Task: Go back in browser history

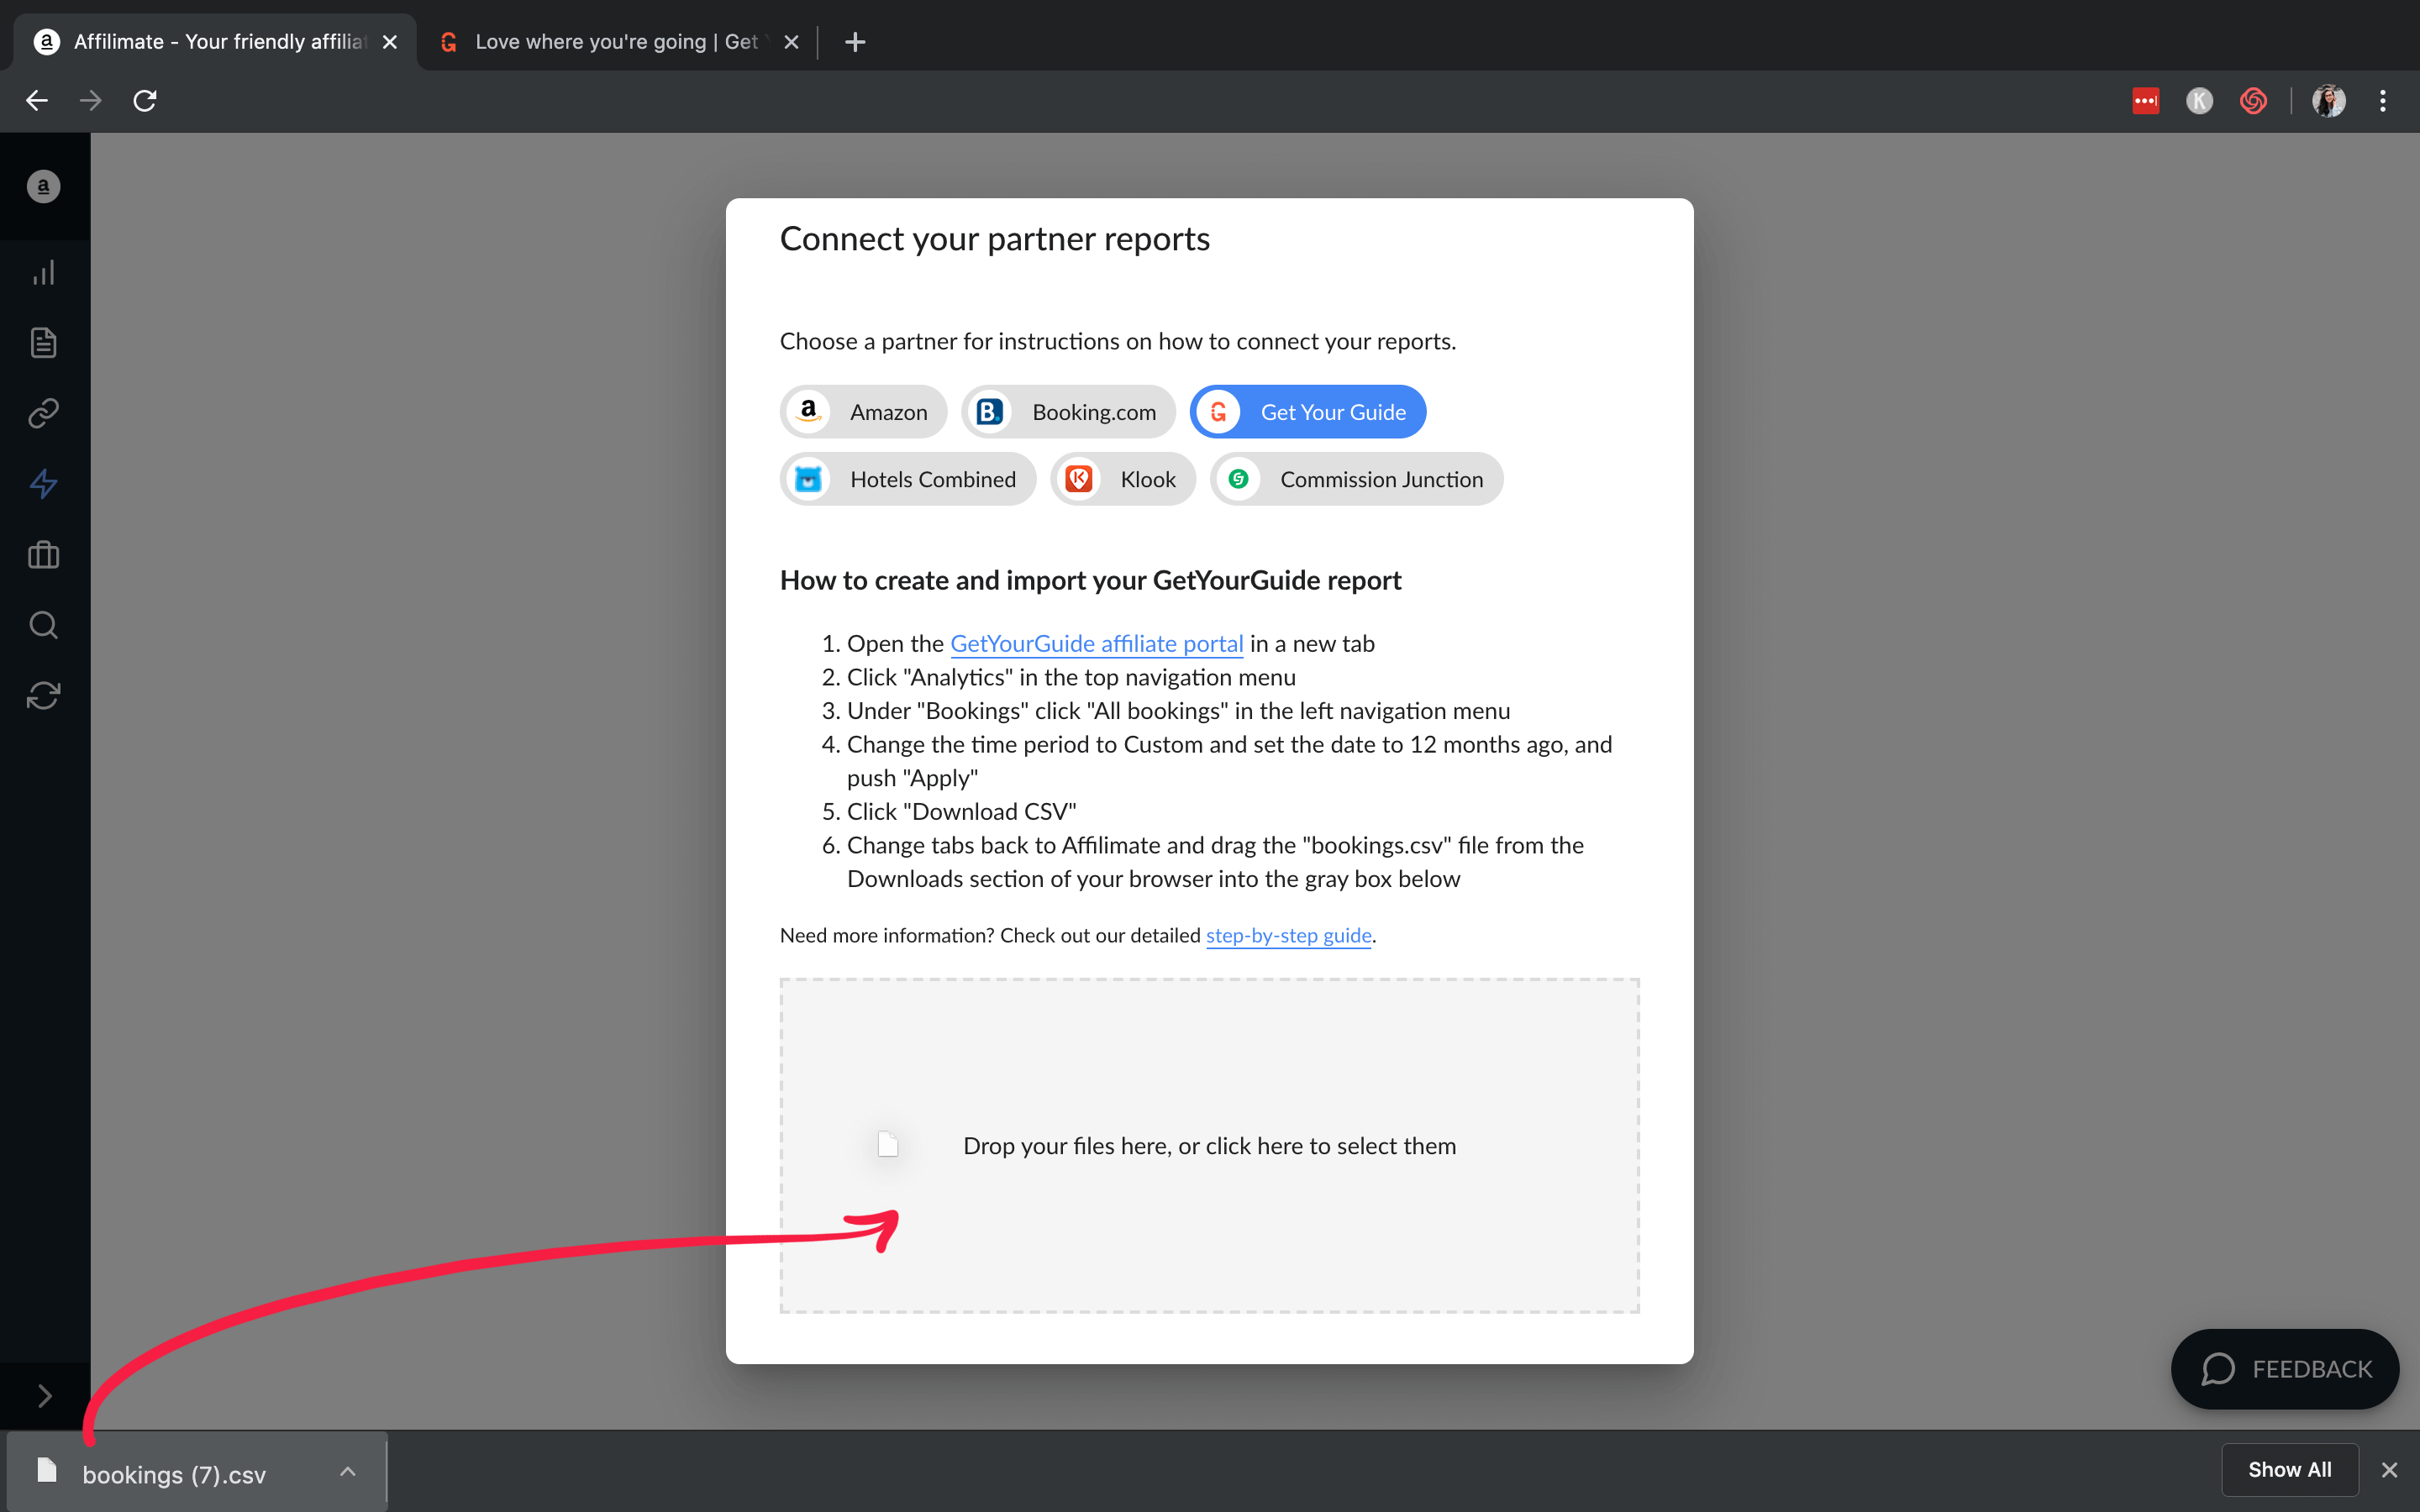Action: tap(37, 100)
